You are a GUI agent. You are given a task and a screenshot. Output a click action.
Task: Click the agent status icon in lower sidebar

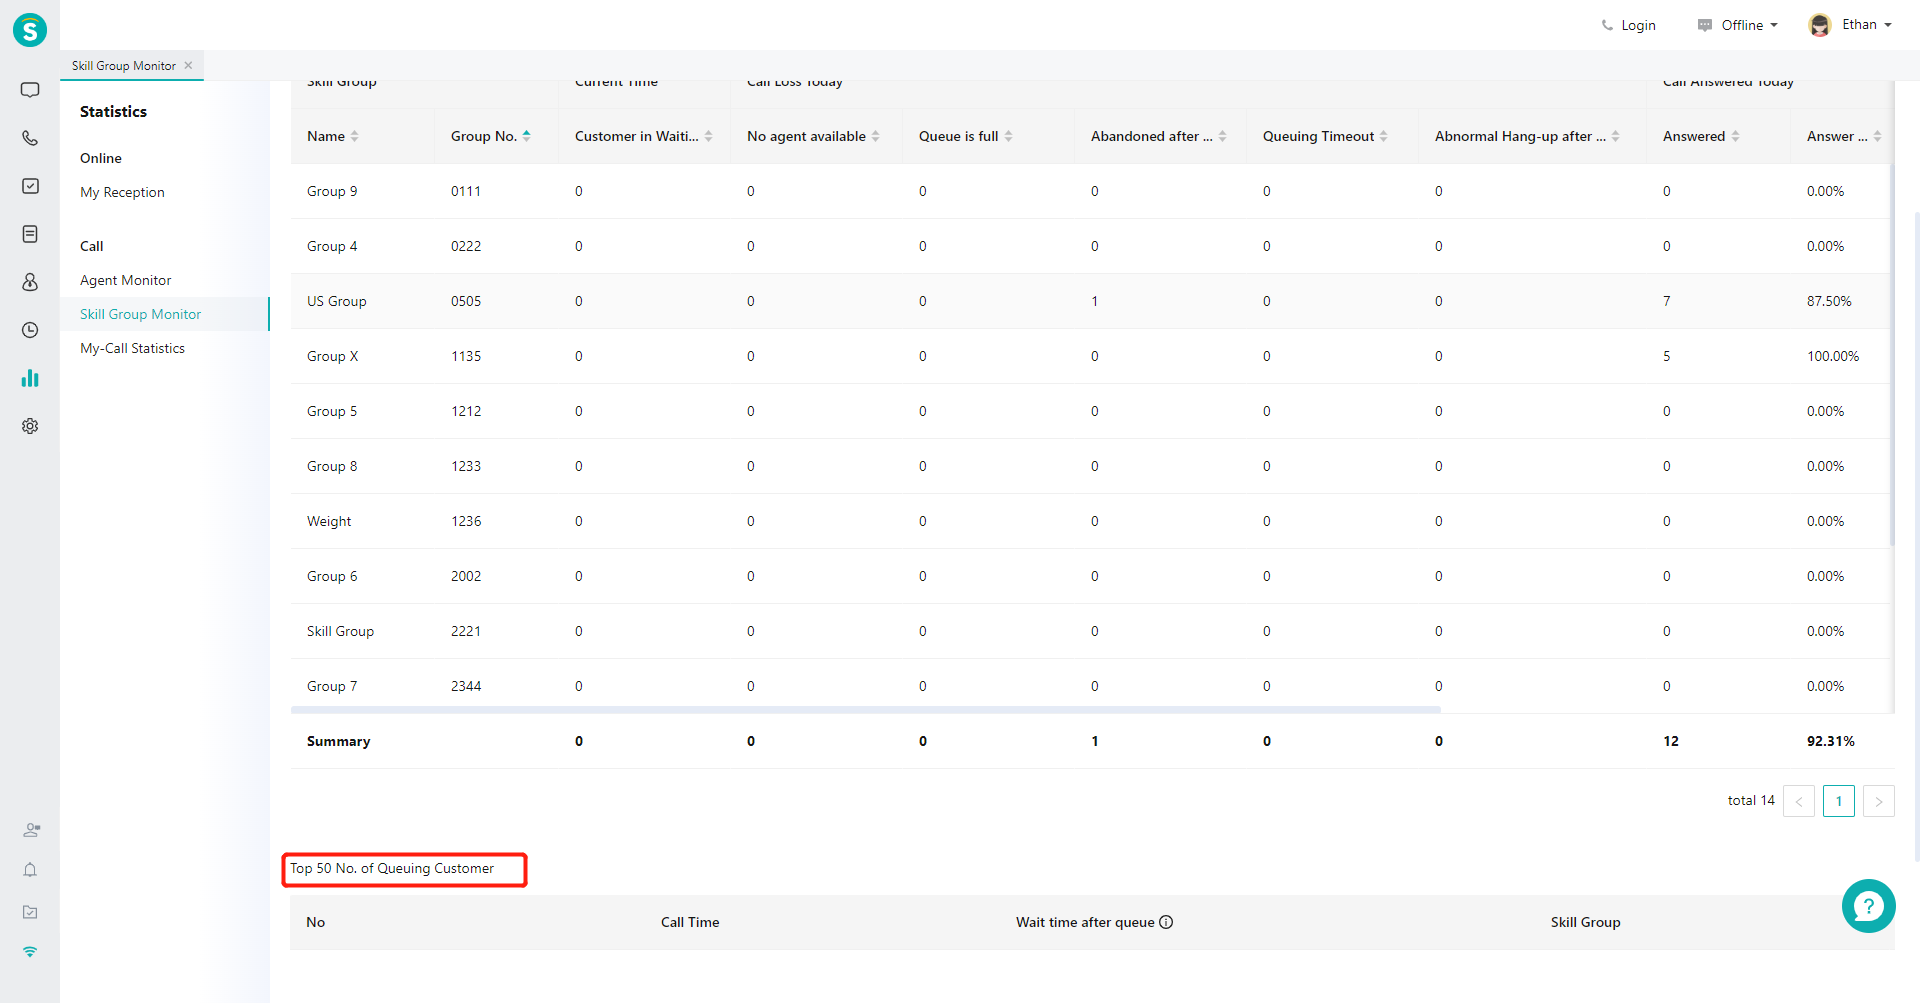point(31,830)
